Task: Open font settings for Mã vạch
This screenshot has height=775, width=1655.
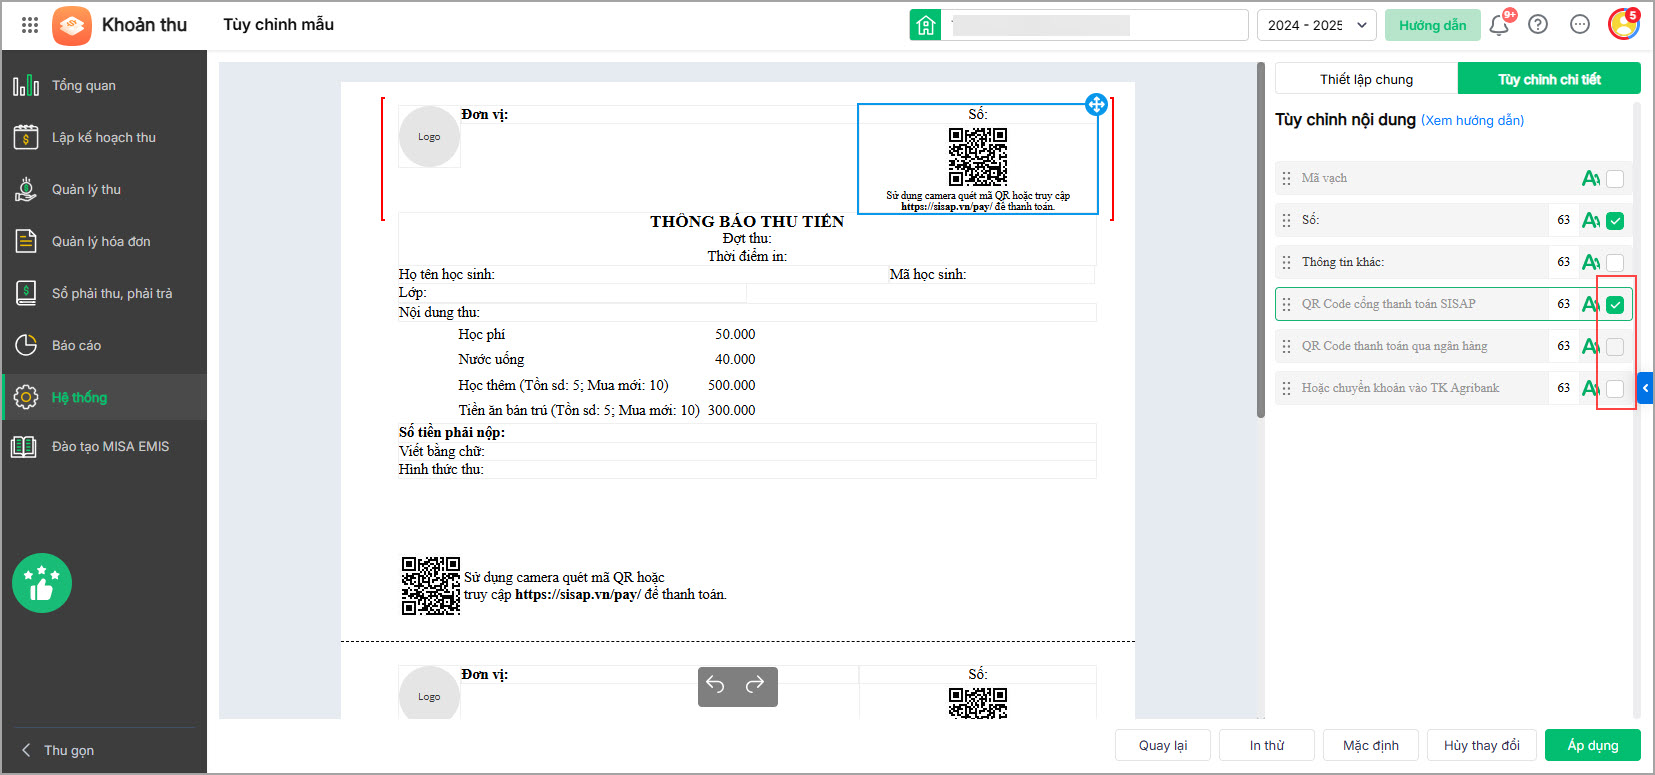Action: pyautogui.click(x=1590, y=178)
